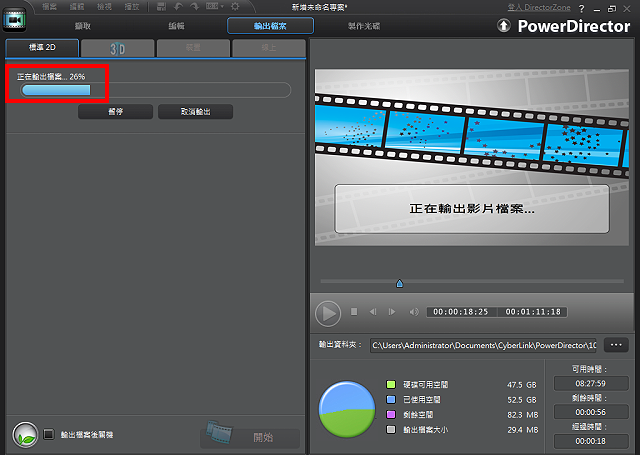Viewport: 640px width, 455px height.
Task: Click the 剩餘時間 value 00:00:56
Action: (591, 412)
